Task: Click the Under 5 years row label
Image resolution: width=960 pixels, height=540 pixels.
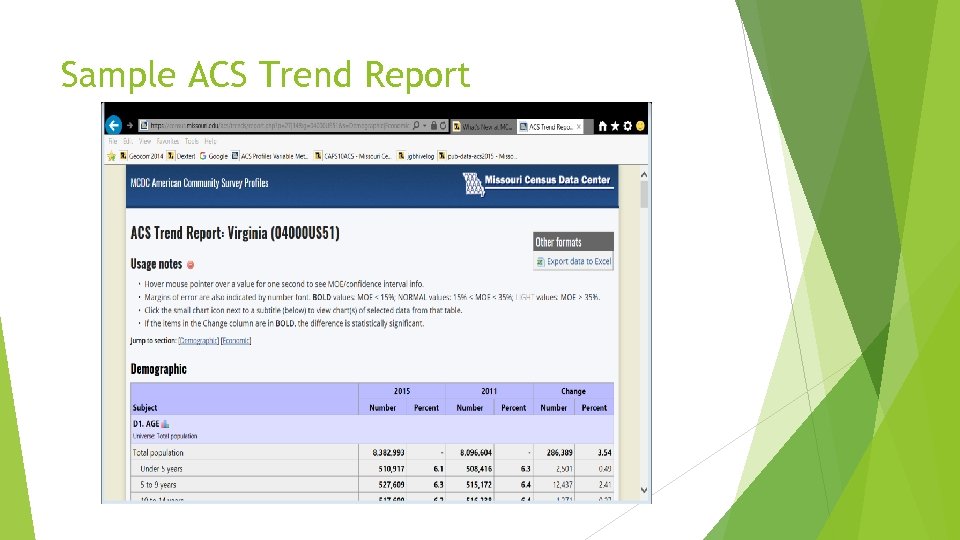Action: point(161,469)
